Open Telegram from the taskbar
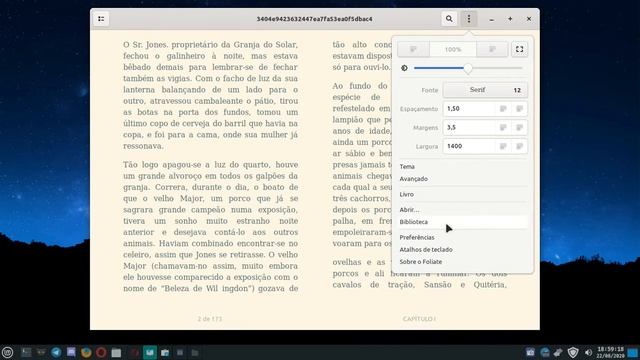640x360 pixels. click(x=56, y=352)
